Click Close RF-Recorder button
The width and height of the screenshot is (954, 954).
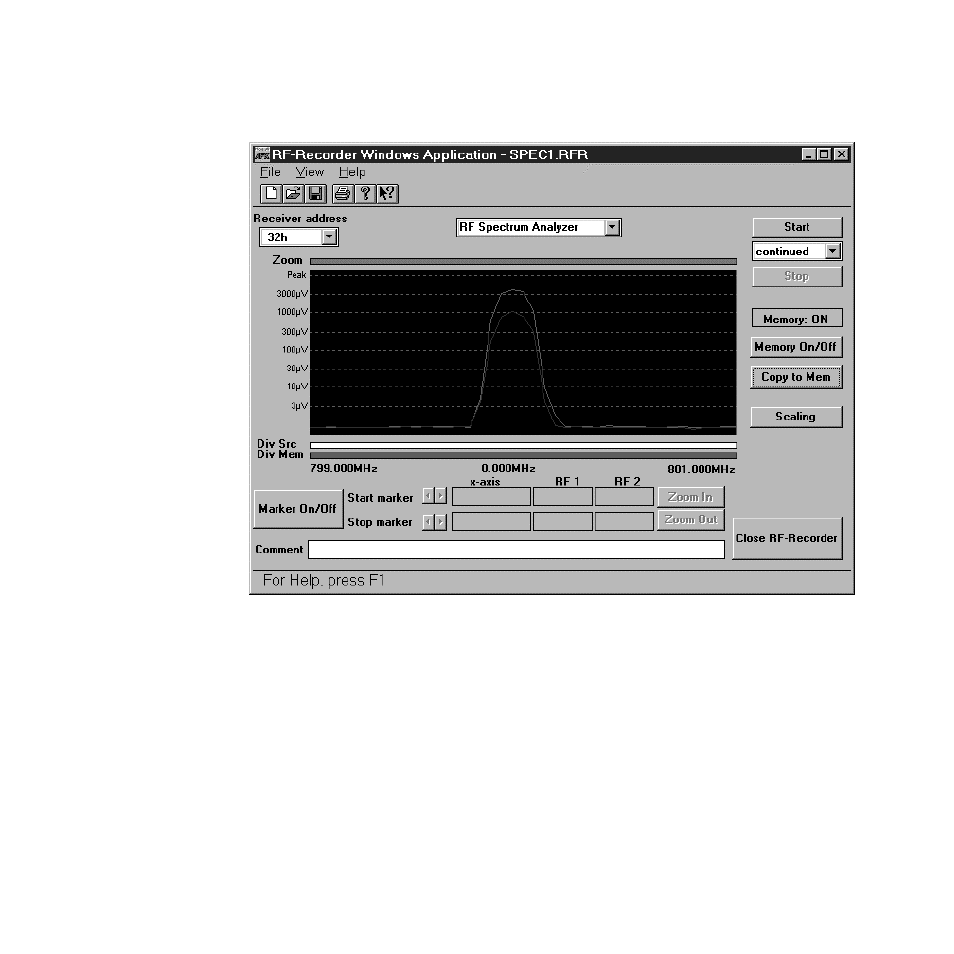tap(787, 538)
